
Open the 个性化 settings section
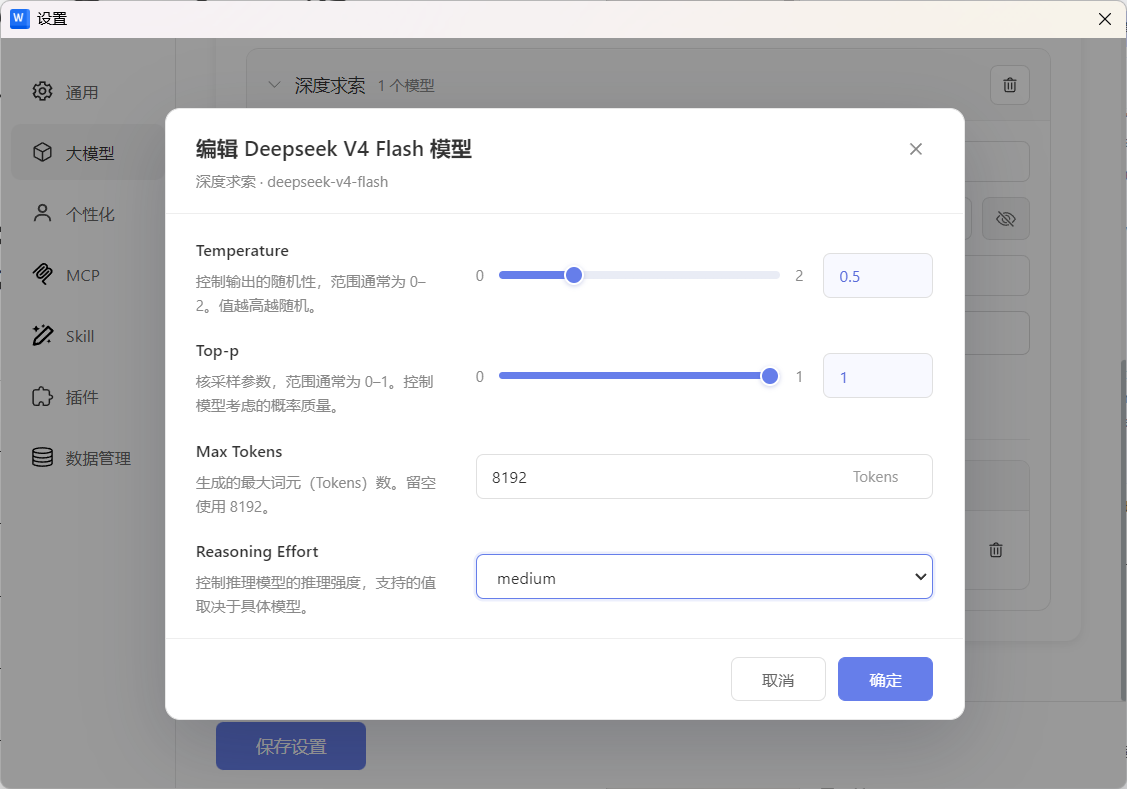[87, 213]
